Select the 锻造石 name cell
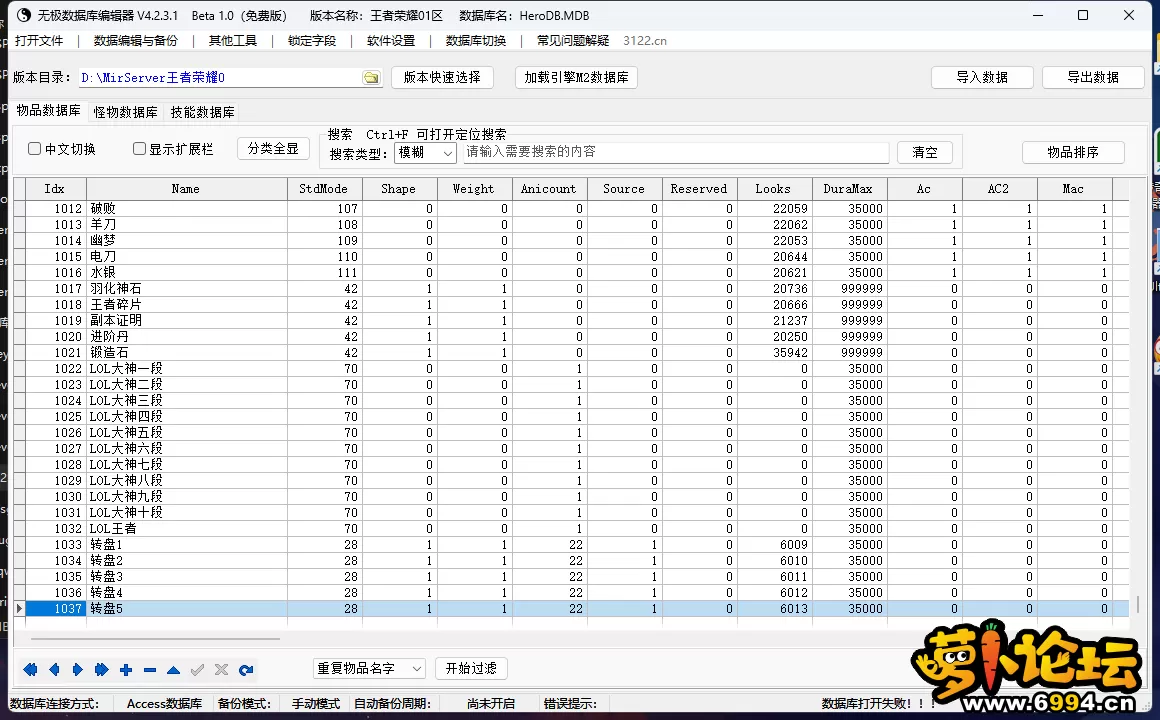The width and height of the screenshot is (1160, 720). click(186, 353)
